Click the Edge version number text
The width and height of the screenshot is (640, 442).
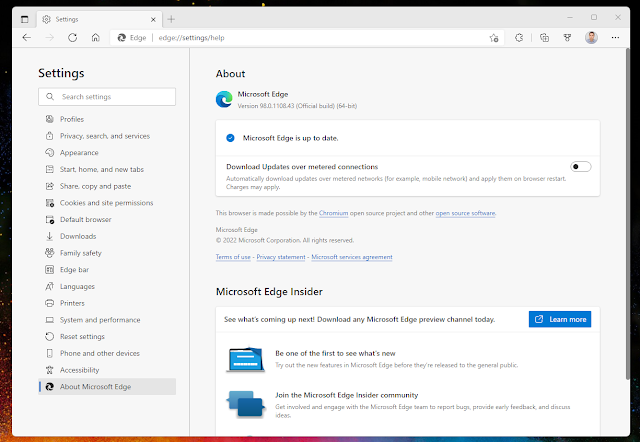pos(297,106)
